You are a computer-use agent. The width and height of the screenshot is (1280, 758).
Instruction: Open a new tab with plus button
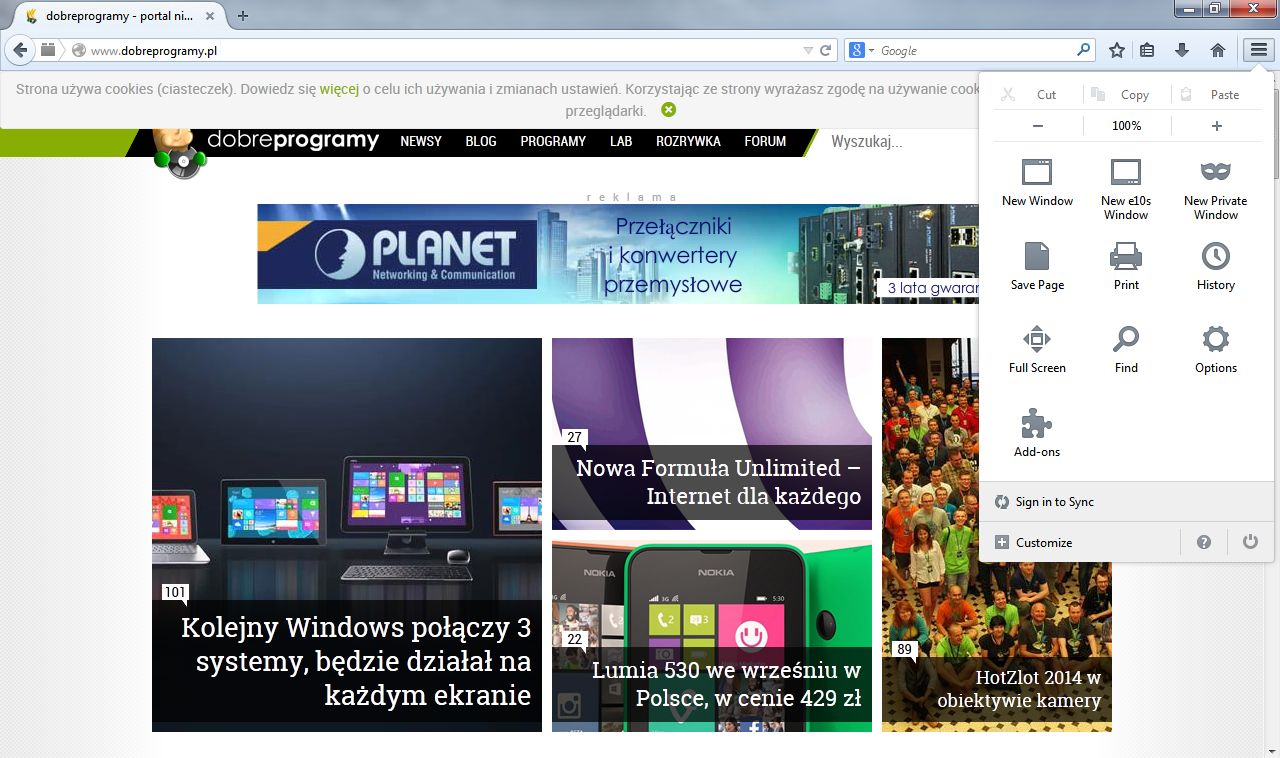[242, 15]
